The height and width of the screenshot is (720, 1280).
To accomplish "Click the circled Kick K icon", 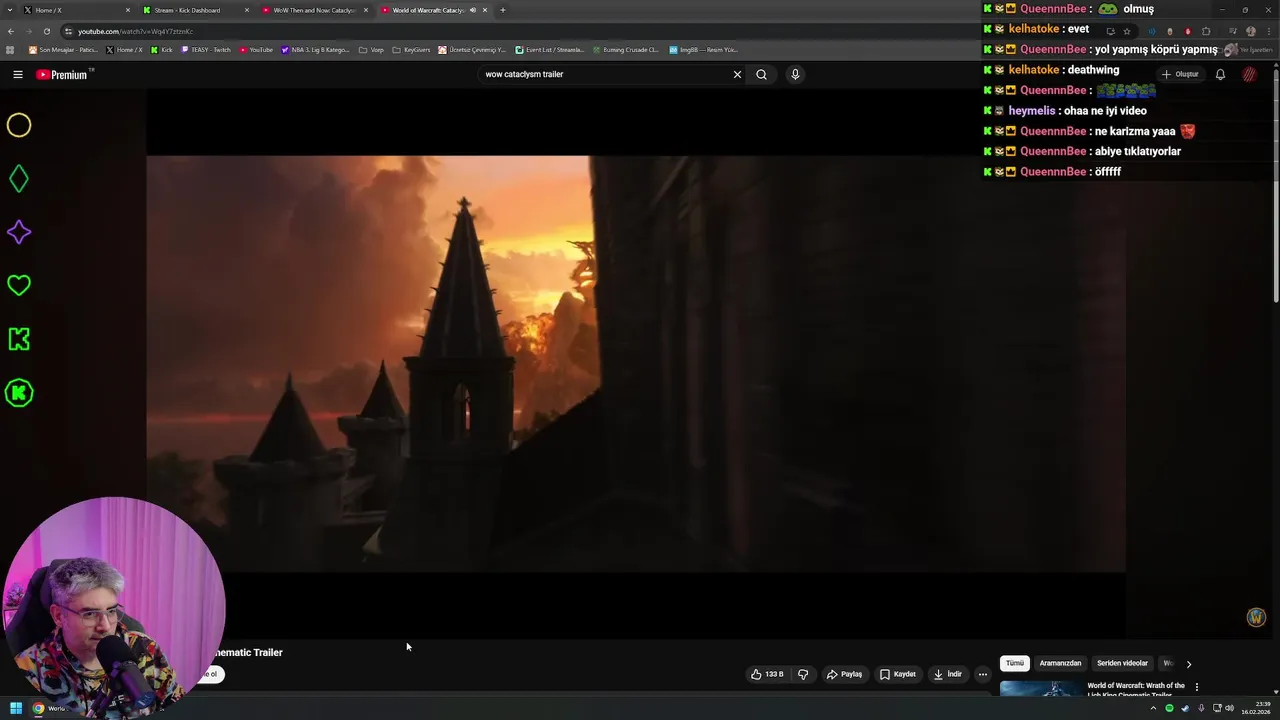I will (19, 393).
